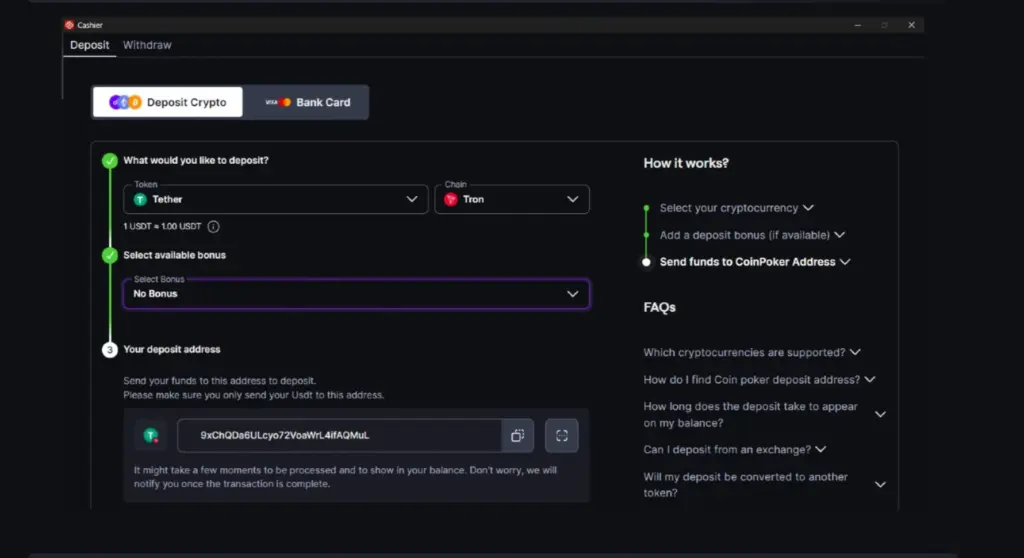The width and height of the screenshot is (1024, 558).
Task: Copy the deposit address with copy icon
Action: tap(518, 436)
